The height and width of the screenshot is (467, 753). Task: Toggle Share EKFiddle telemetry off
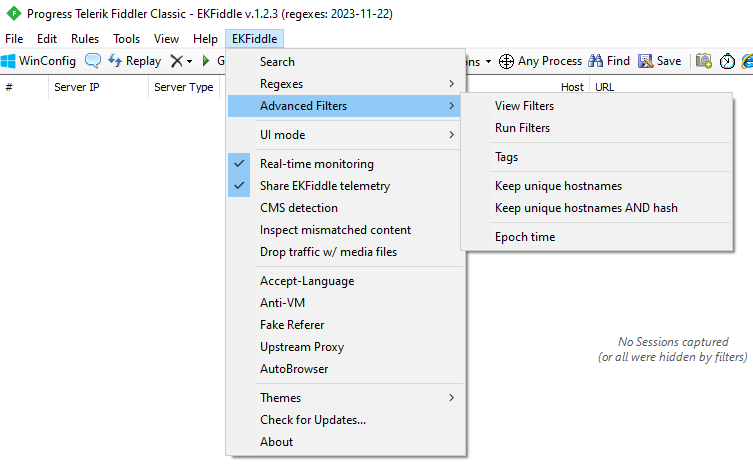(344, 186)
